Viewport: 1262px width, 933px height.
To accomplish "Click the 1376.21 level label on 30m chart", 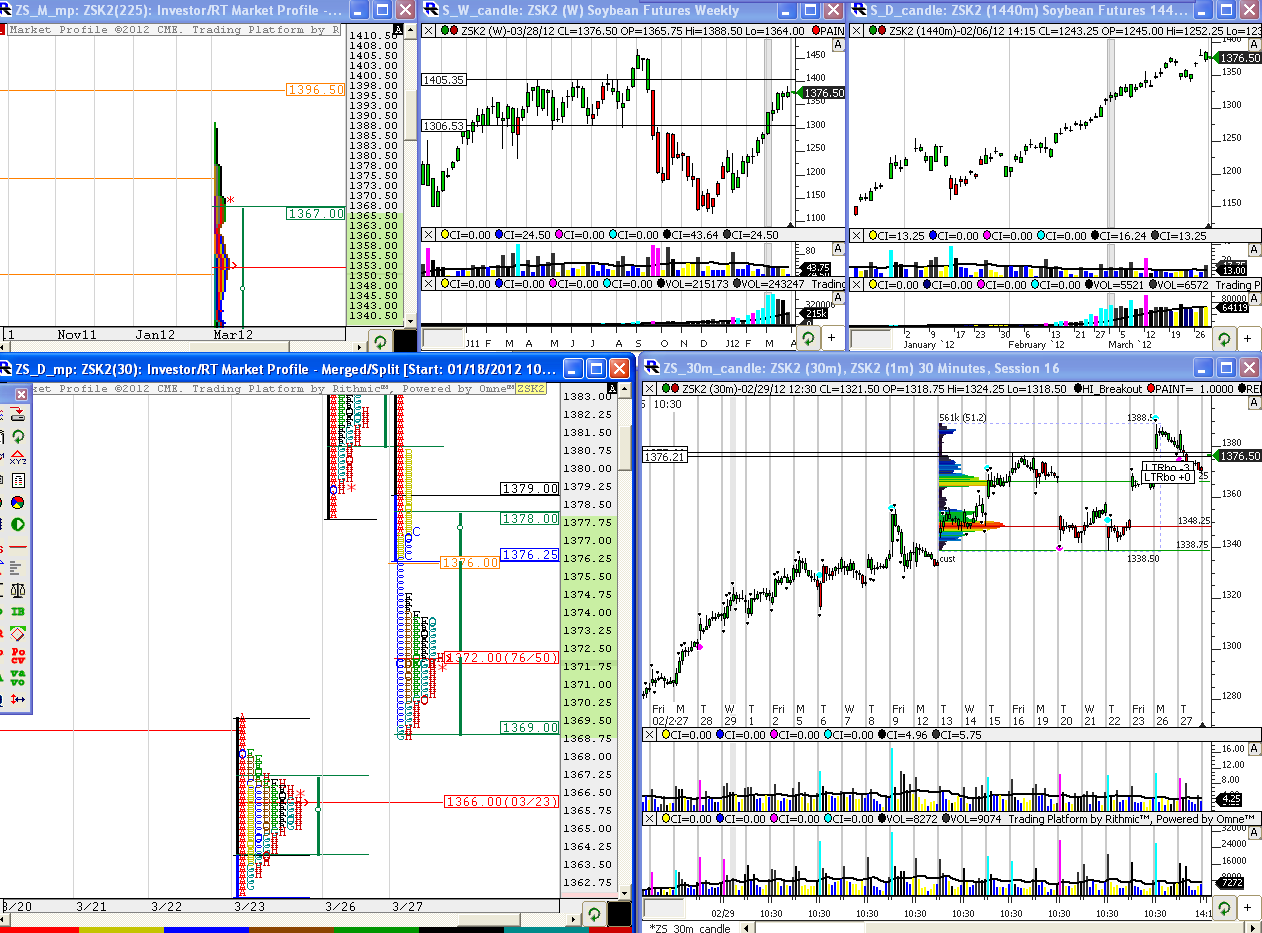I will click(x=665, y=456).
